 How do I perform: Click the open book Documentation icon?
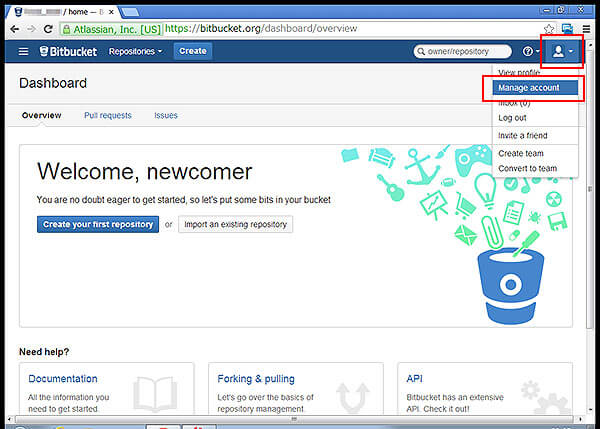[155, 394]
